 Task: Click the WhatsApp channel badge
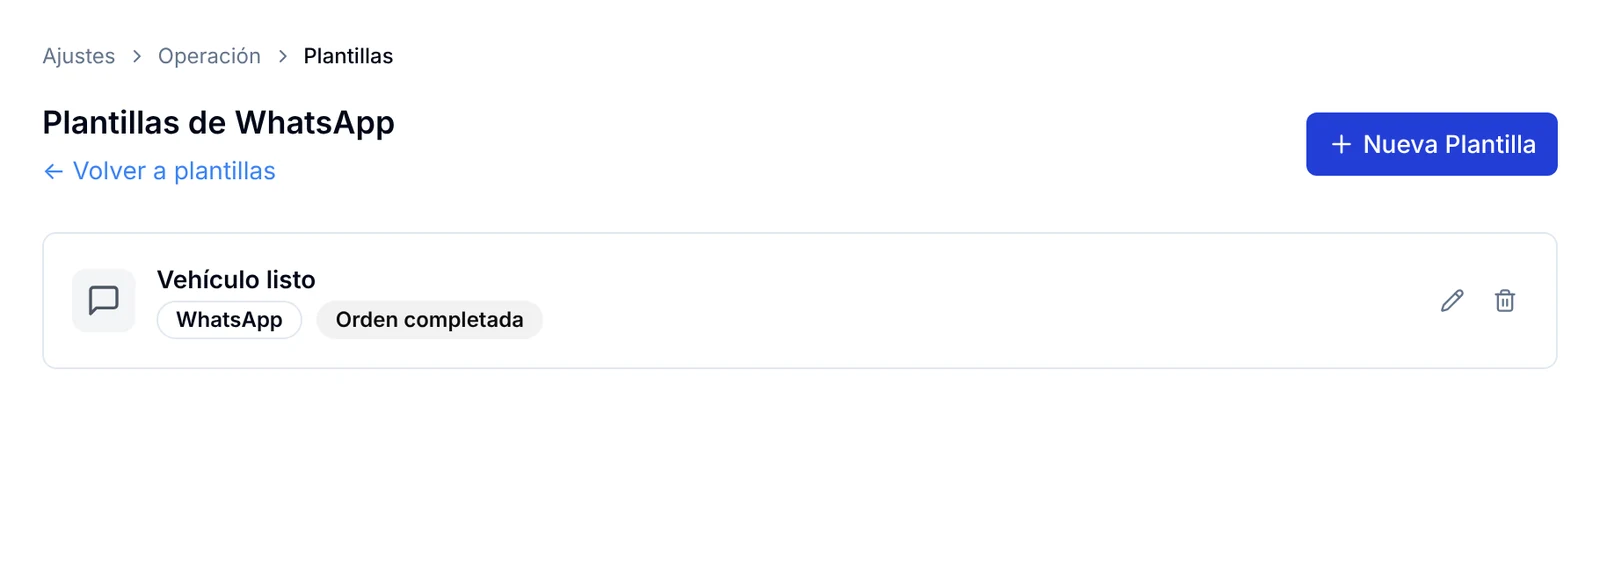pyautogui.click(x=229, y=320)
